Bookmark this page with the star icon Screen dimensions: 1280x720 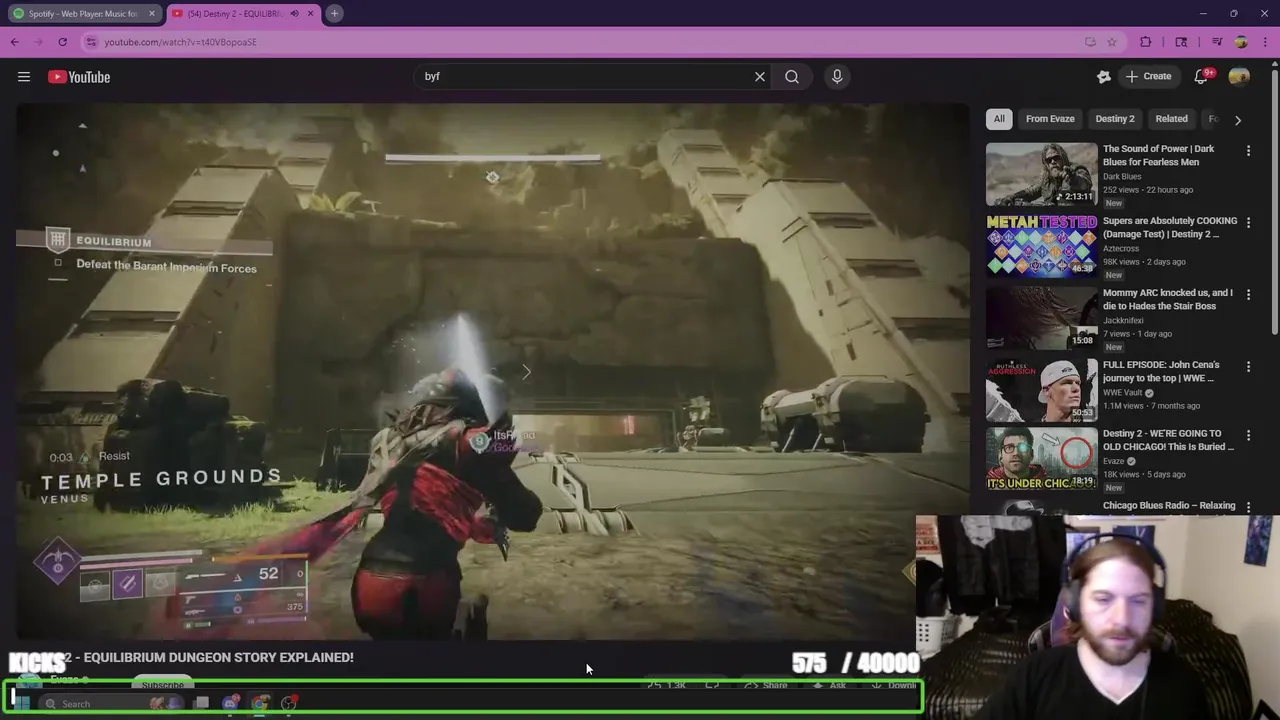pyautogui.click(x=1112, y=42)
